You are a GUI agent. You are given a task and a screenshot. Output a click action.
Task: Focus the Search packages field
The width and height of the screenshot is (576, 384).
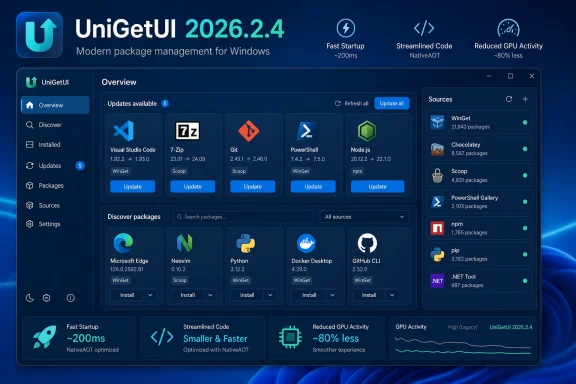point(243,217)
